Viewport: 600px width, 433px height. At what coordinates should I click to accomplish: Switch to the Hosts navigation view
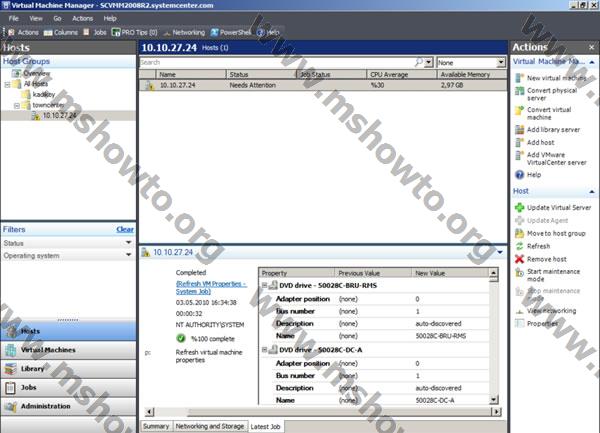tap(68, 331)
